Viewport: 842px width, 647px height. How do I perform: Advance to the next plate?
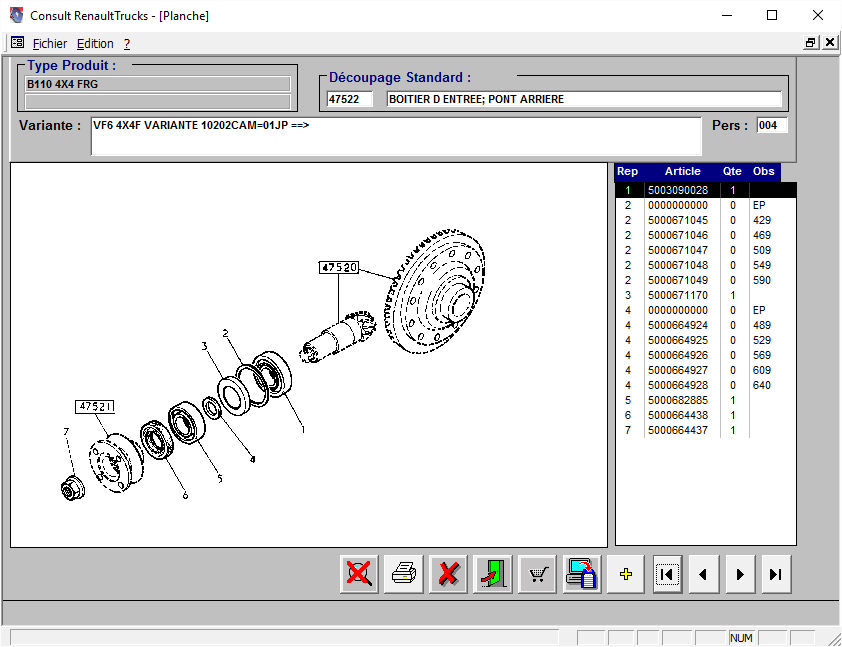click(740, 575)
